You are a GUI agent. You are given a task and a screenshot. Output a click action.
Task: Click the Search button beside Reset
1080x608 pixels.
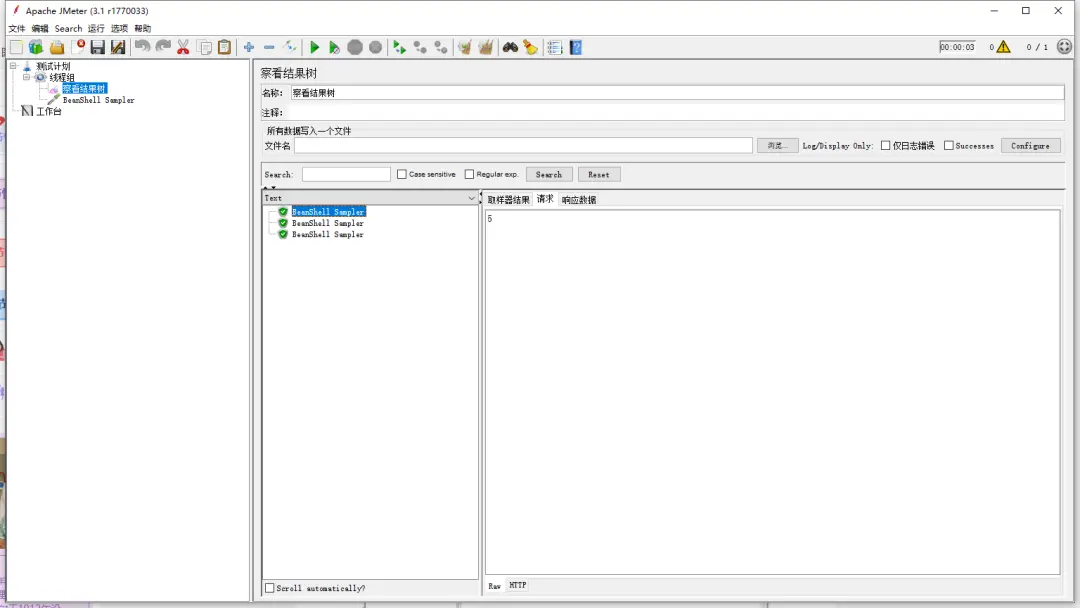click(x=549, y=175)
